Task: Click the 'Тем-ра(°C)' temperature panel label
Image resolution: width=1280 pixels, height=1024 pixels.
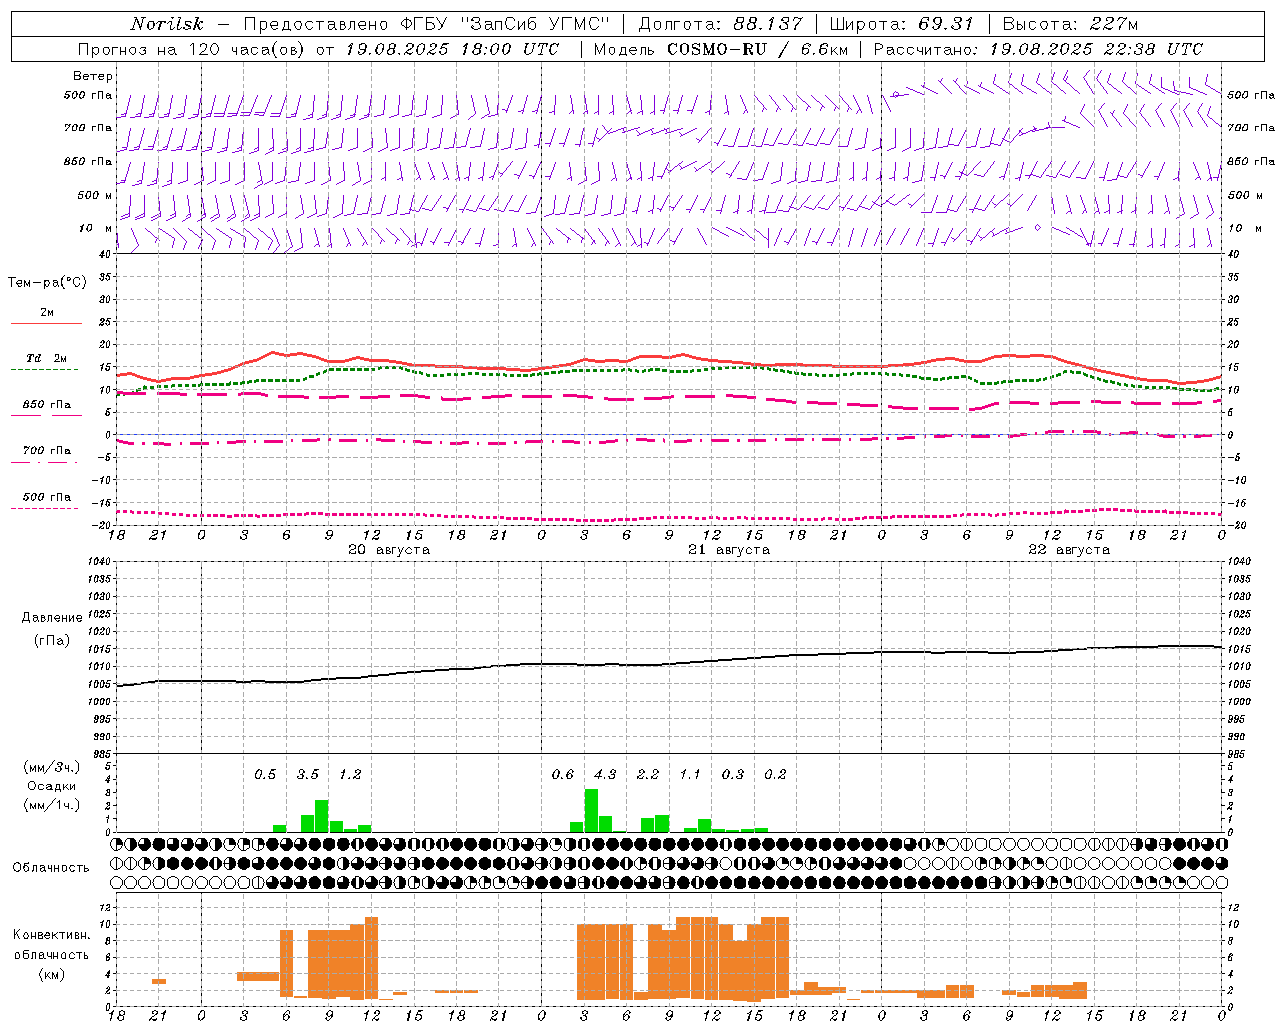Action: [47, 283]
